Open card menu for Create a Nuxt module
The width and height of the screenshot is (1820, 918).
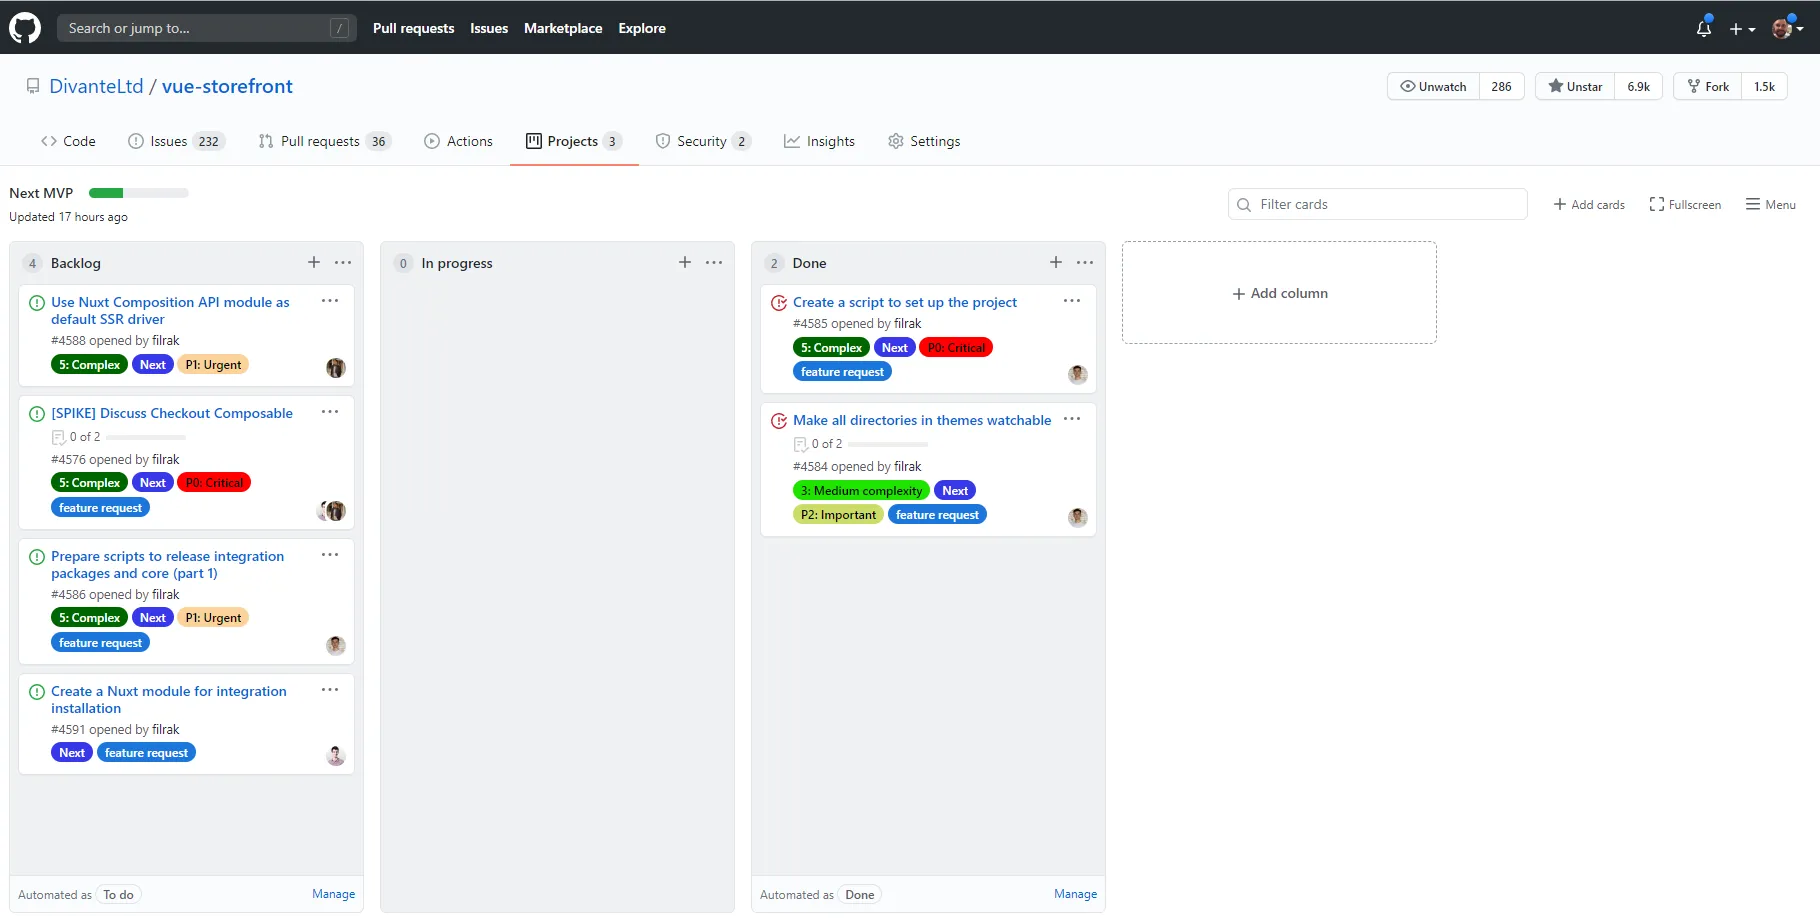(x=330, y=690)
